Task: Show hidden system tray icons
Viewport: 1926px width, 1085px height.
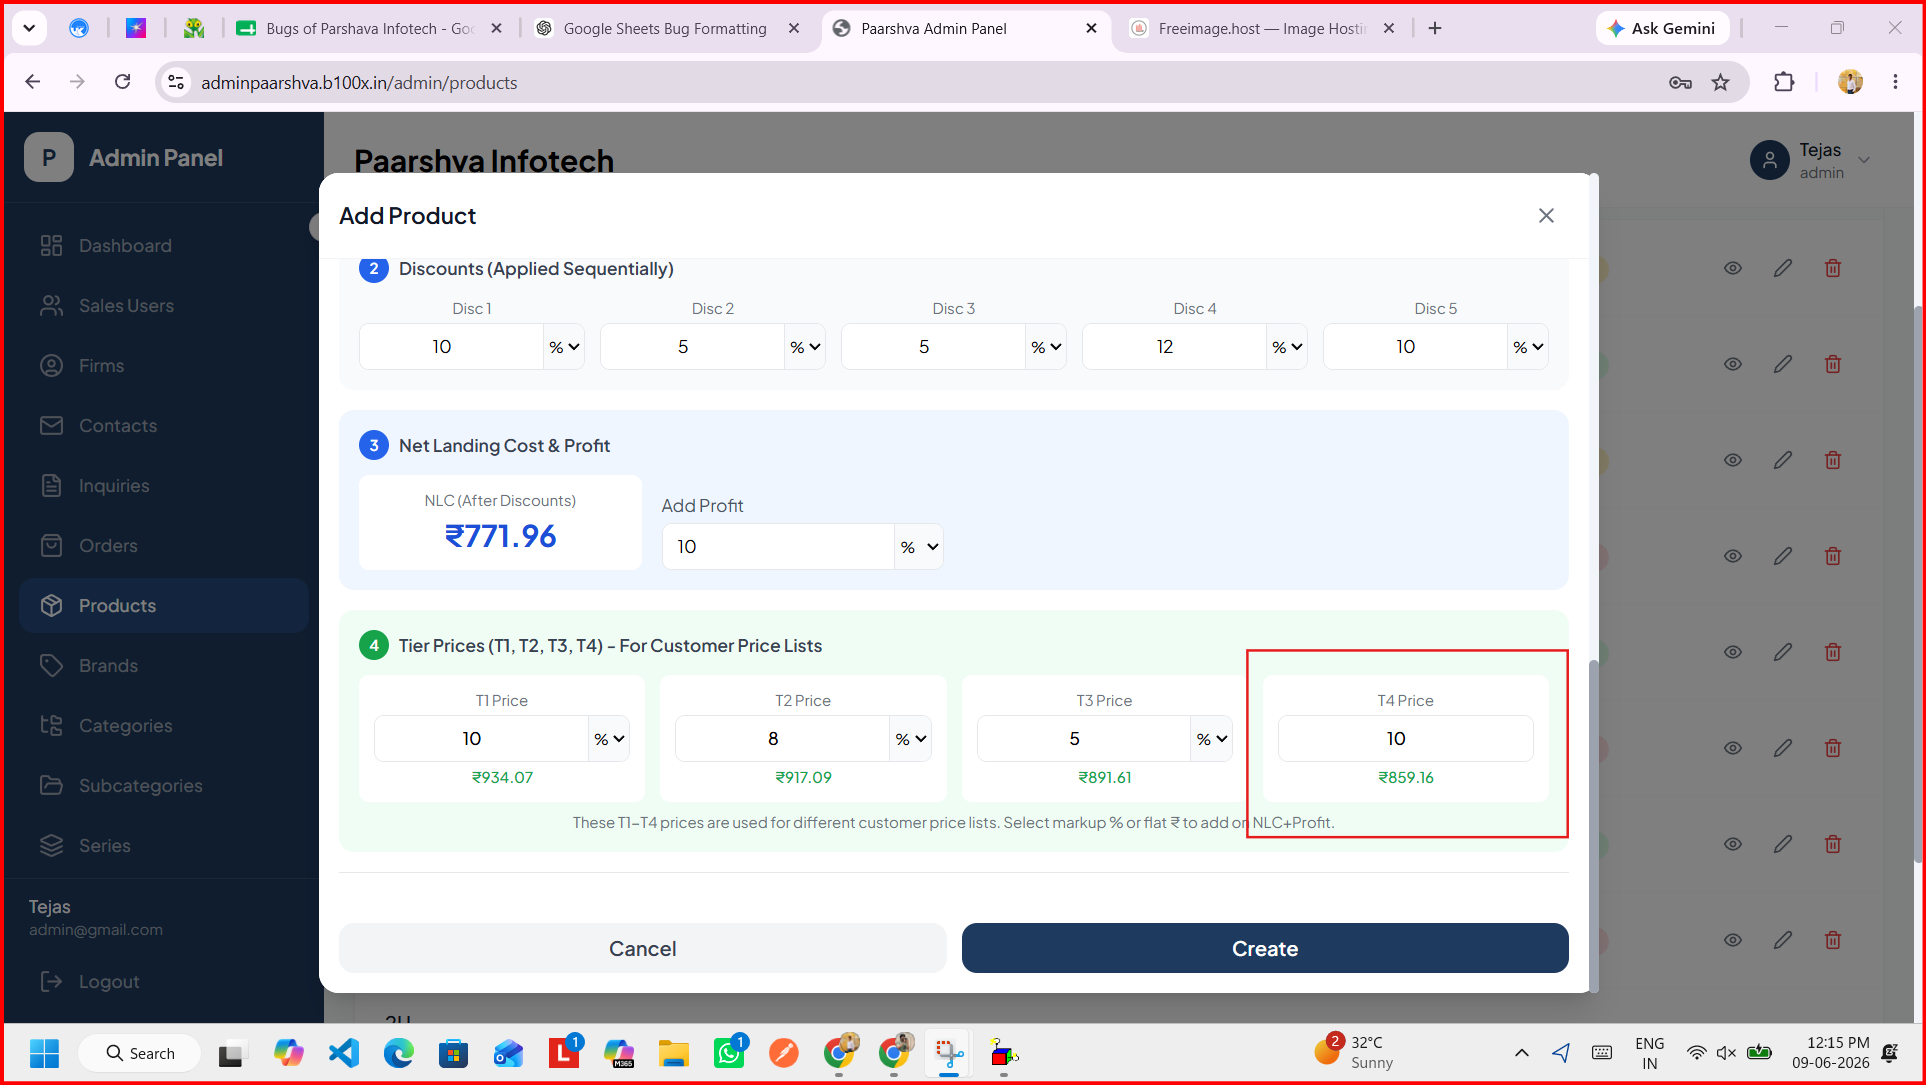Action: click(x=1521, y=1053)
